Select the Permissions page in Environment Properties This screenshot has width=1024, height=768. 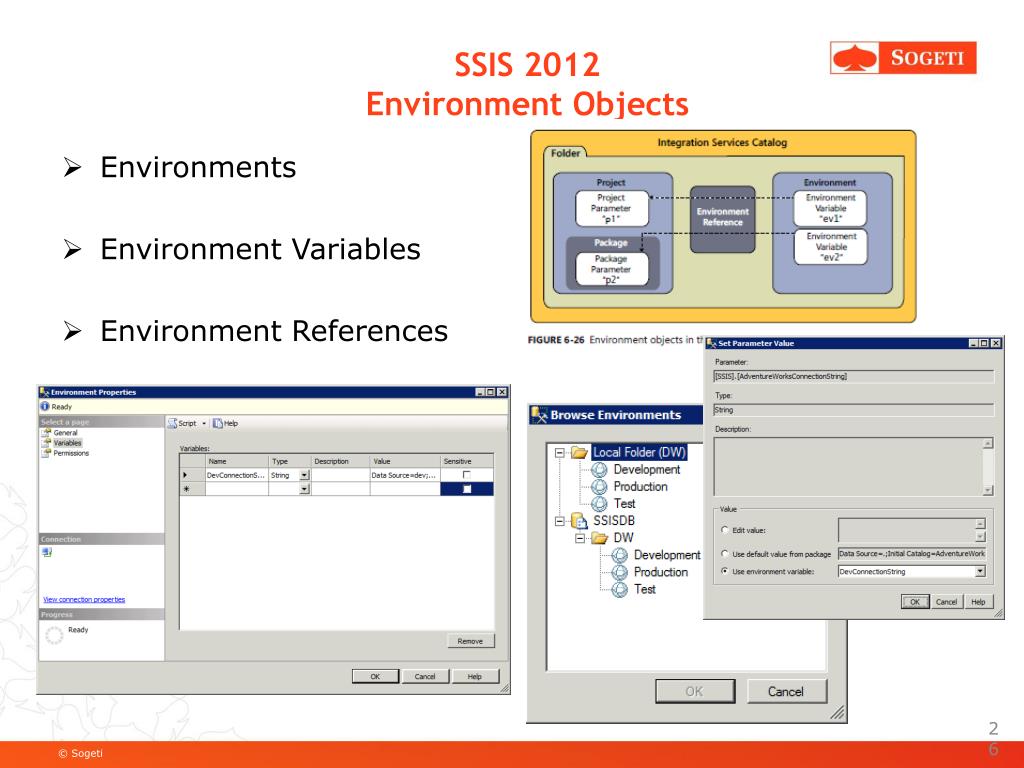tap(71, 453)
